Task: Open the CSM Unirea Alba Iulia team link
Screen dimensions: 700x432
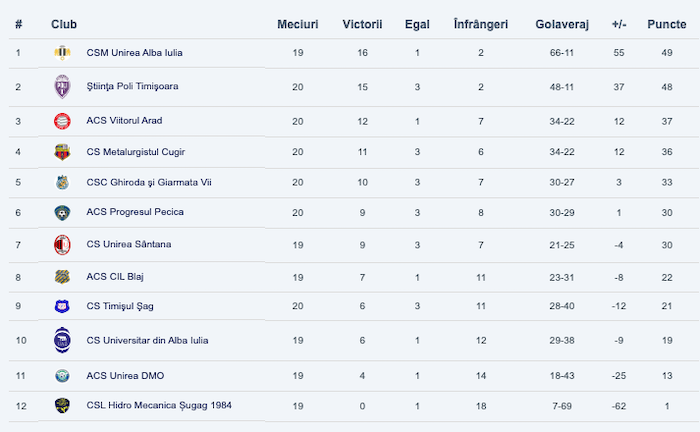Action: (x=134, y=52)
